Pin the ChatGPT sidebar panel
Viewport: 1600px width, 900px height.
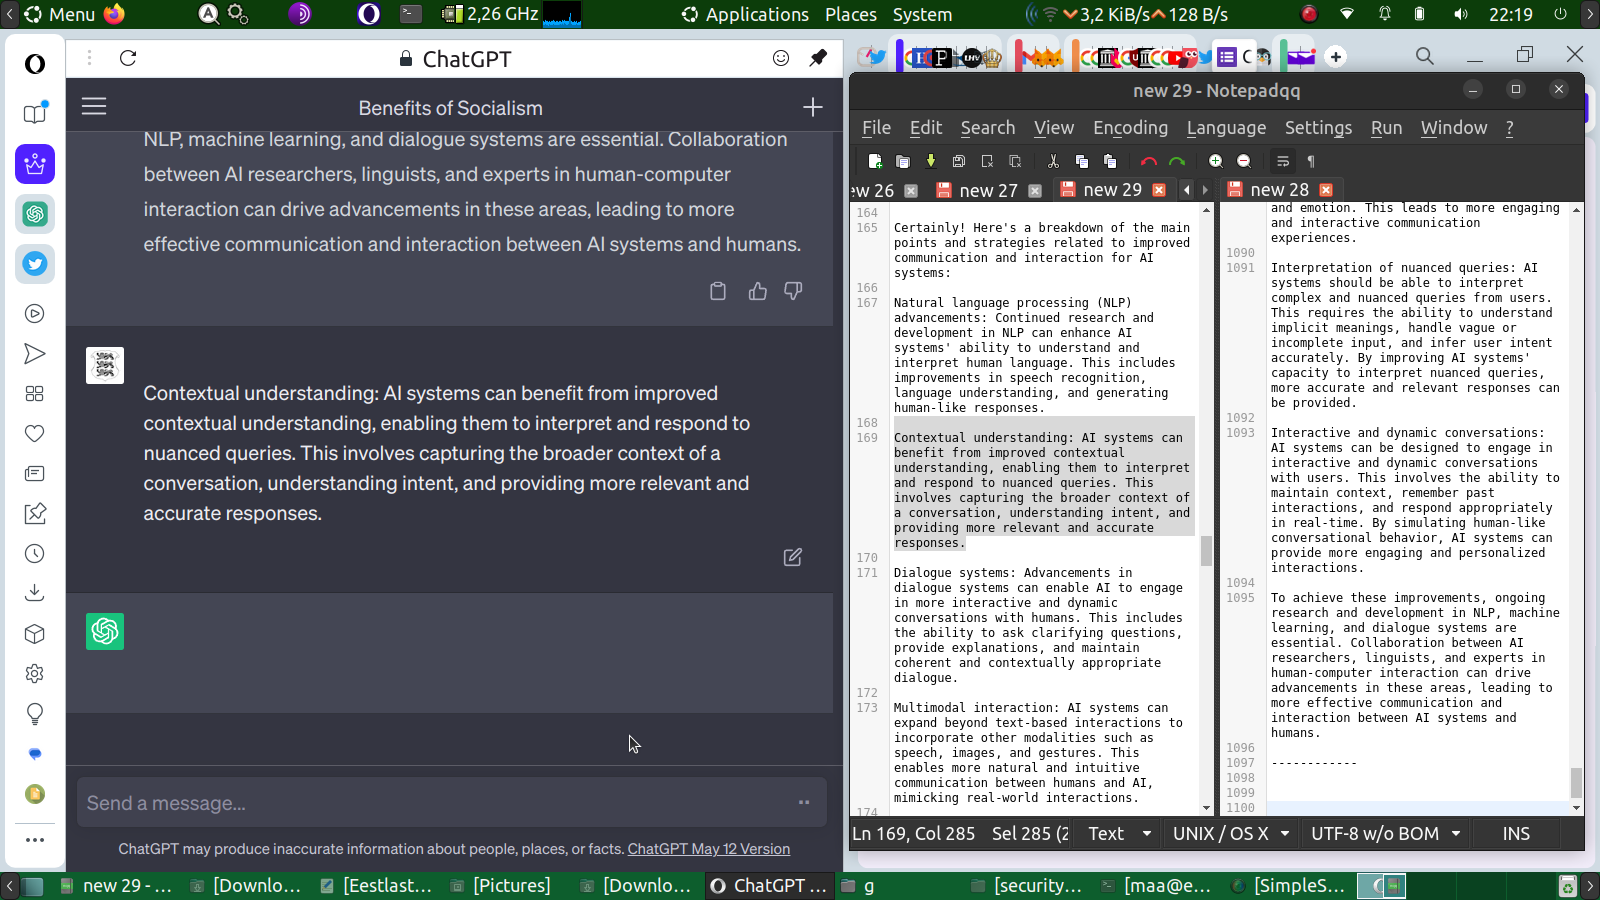(818, 58)
